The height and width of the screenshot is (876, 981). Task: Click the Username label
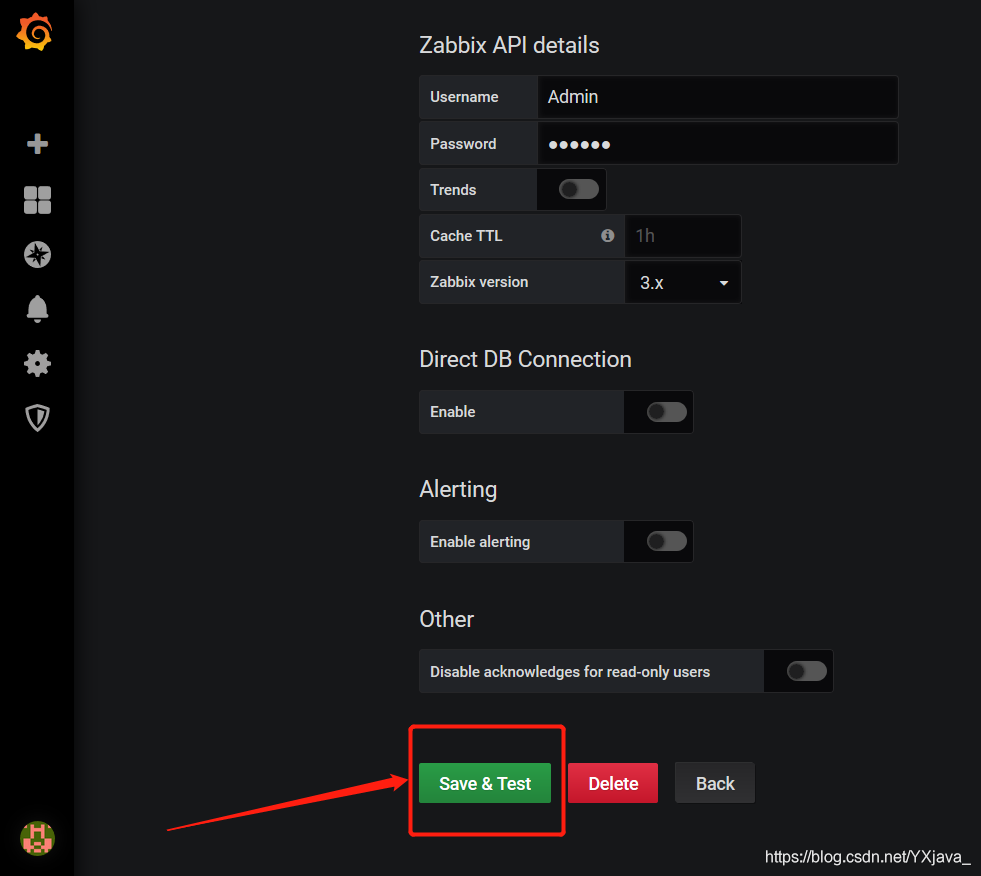[464, 97]
